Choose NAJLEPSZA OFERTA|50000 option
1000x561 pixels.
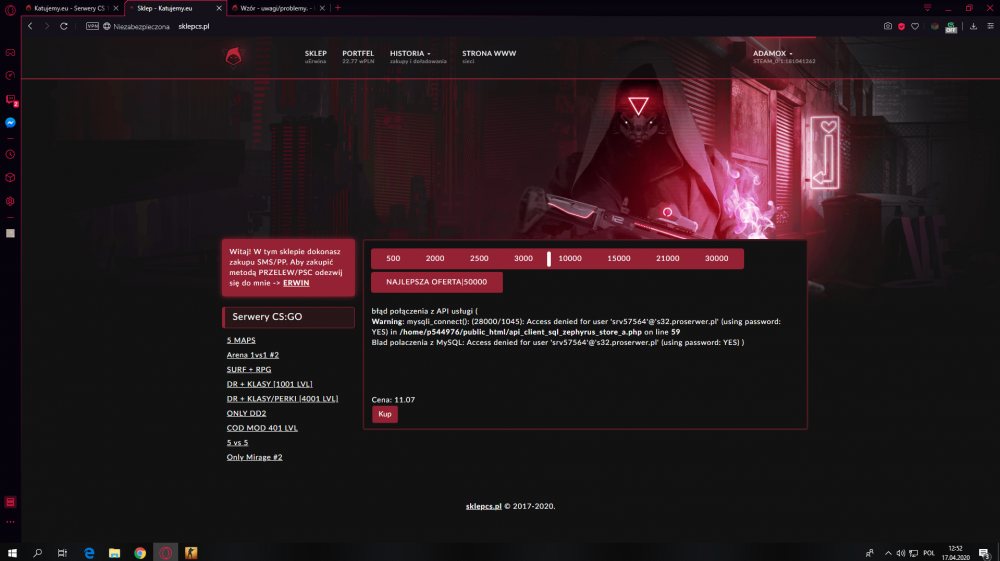tap(437, 282)
